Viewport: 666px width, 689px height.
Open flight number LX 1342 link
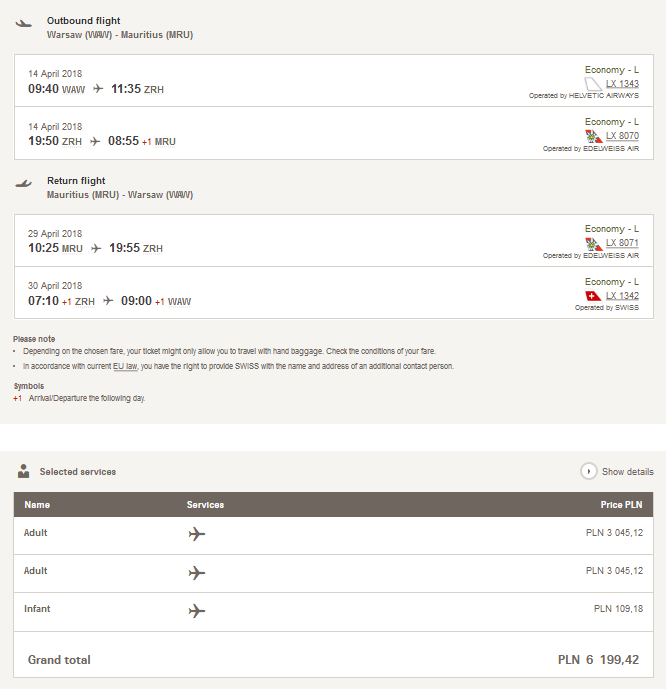point(622,296)
